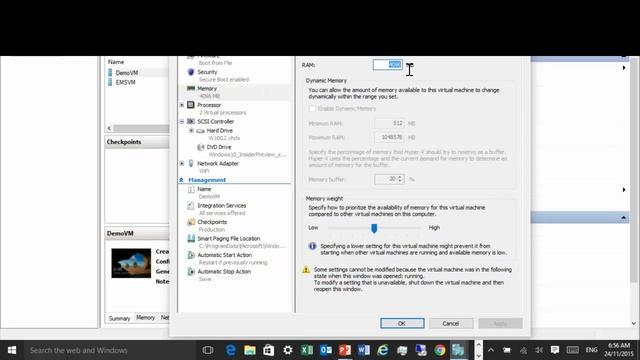The width and height of the screenshot is (640, 360).
Task: Click the Name column header in VM list
Action: coord(116,62)
